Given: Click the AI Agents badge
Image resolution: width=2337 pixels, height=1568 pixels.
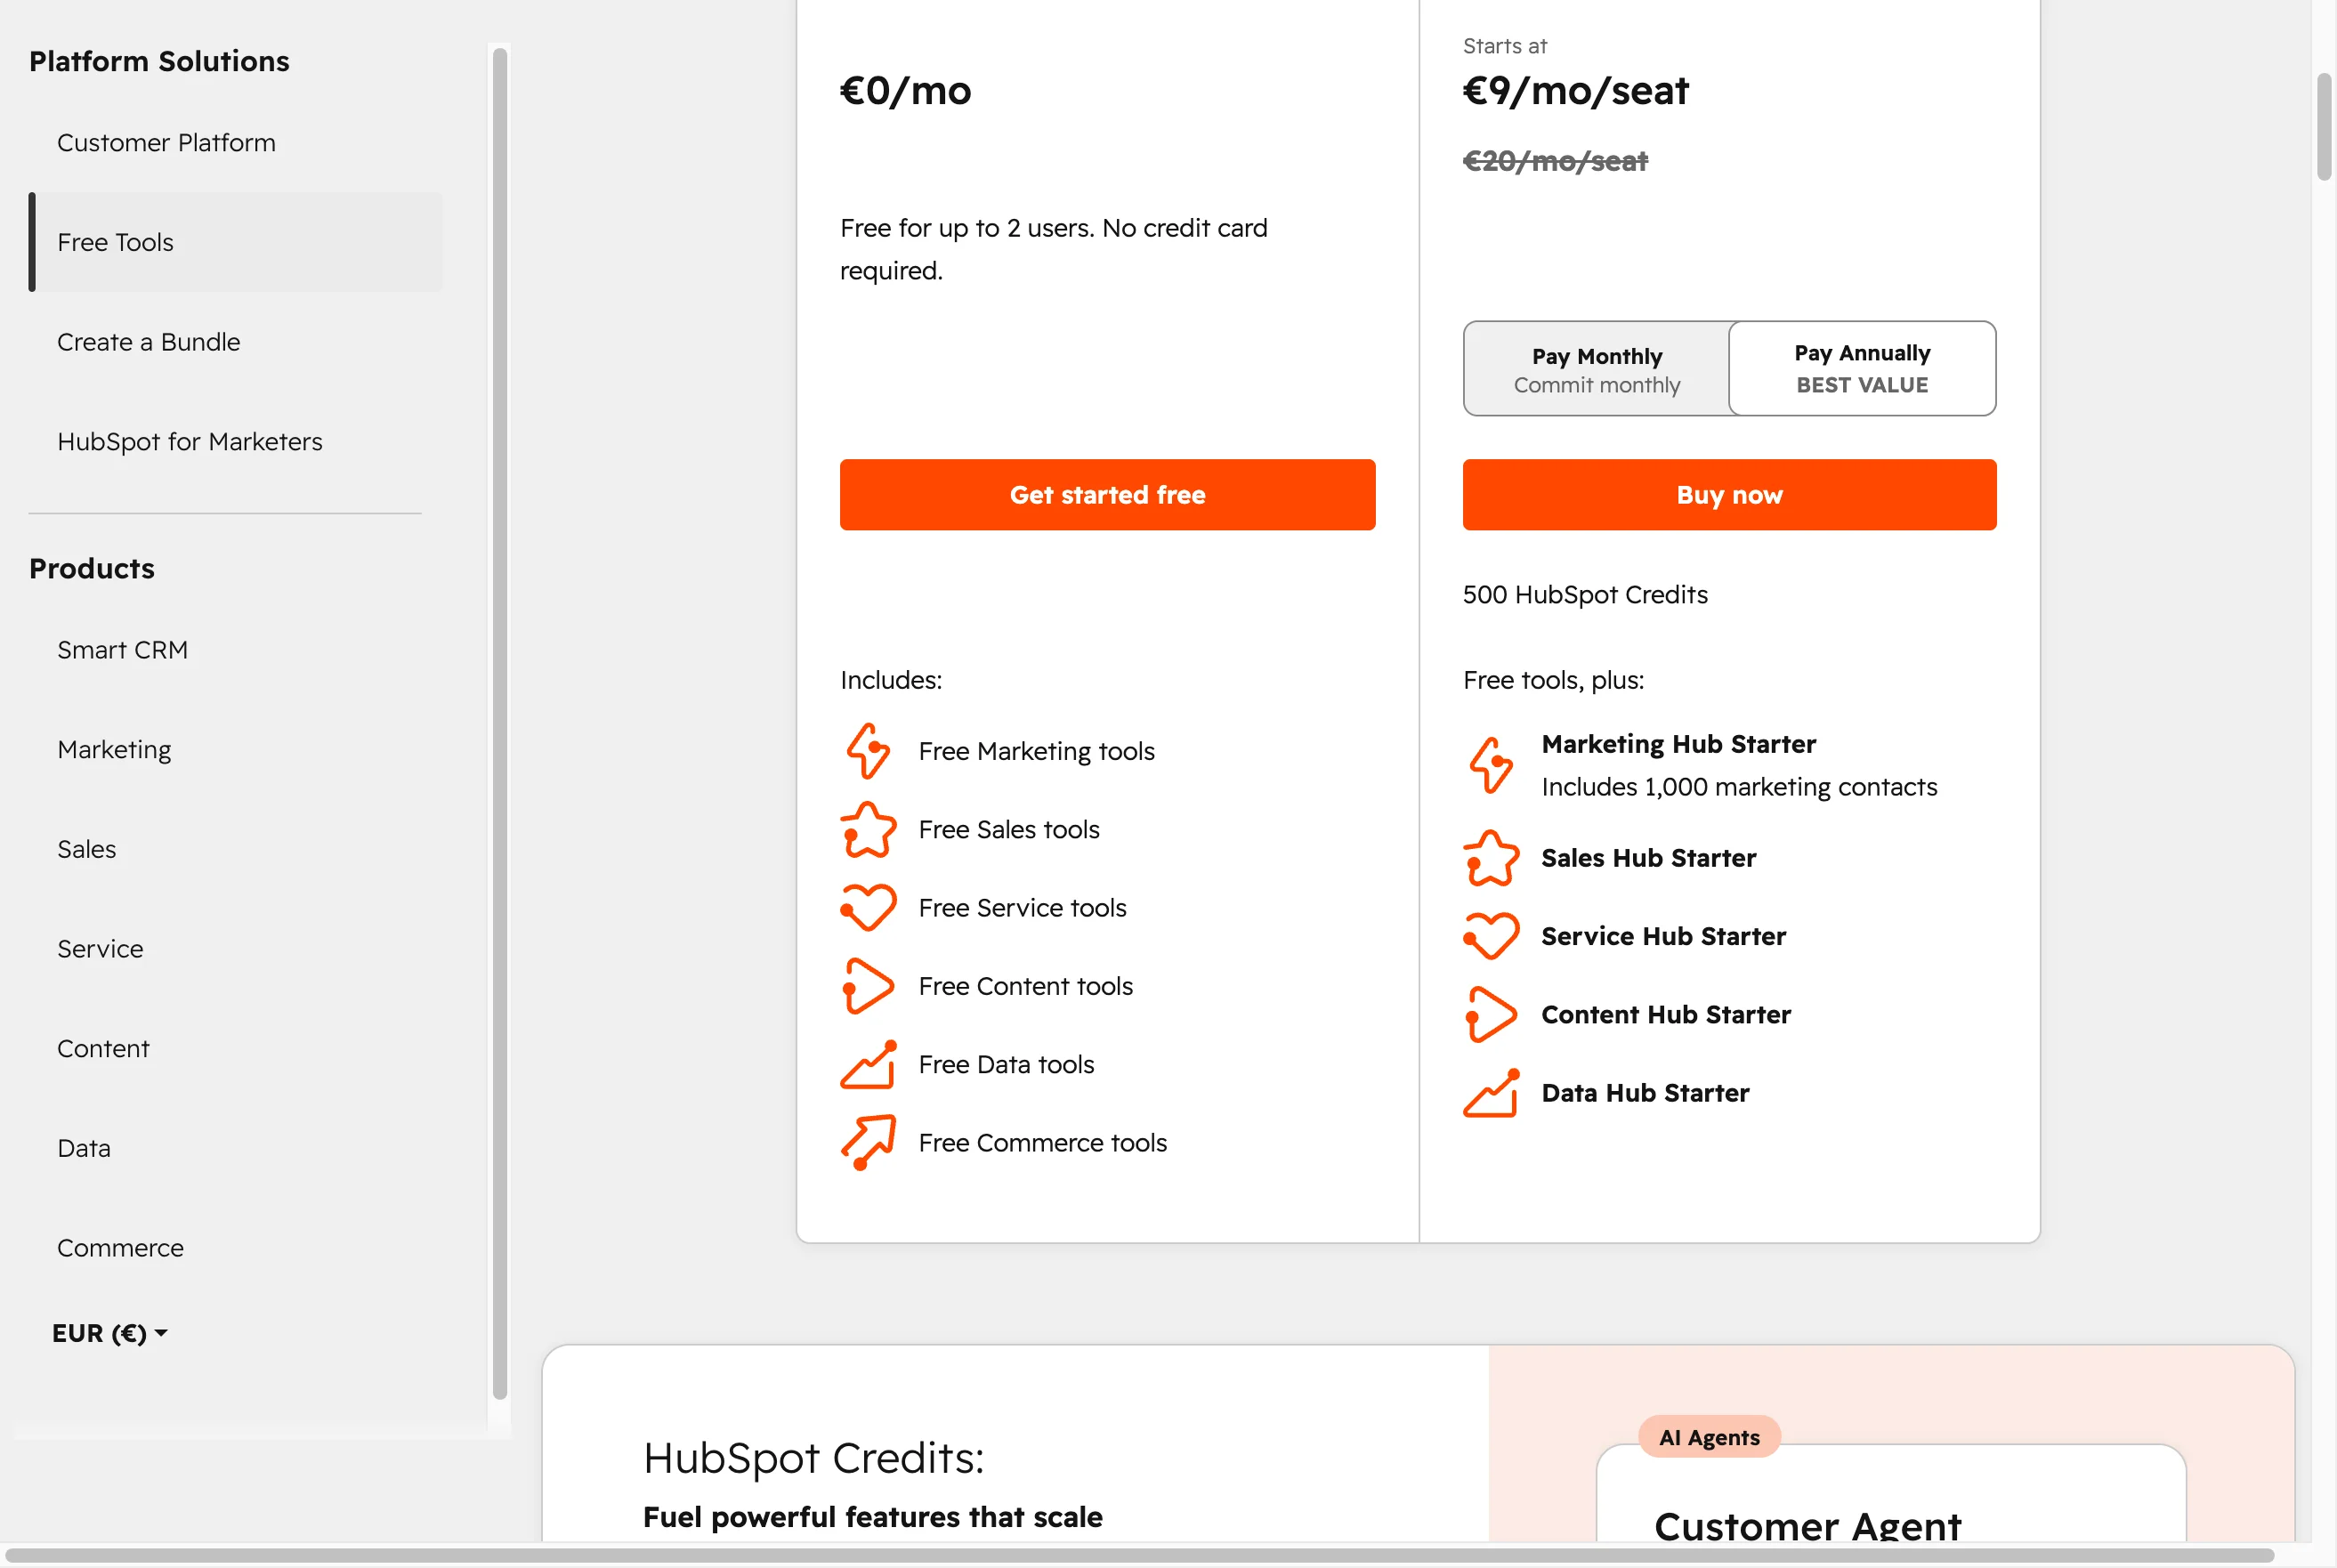Looking at the screenshot, I should coord(1709,1437).
